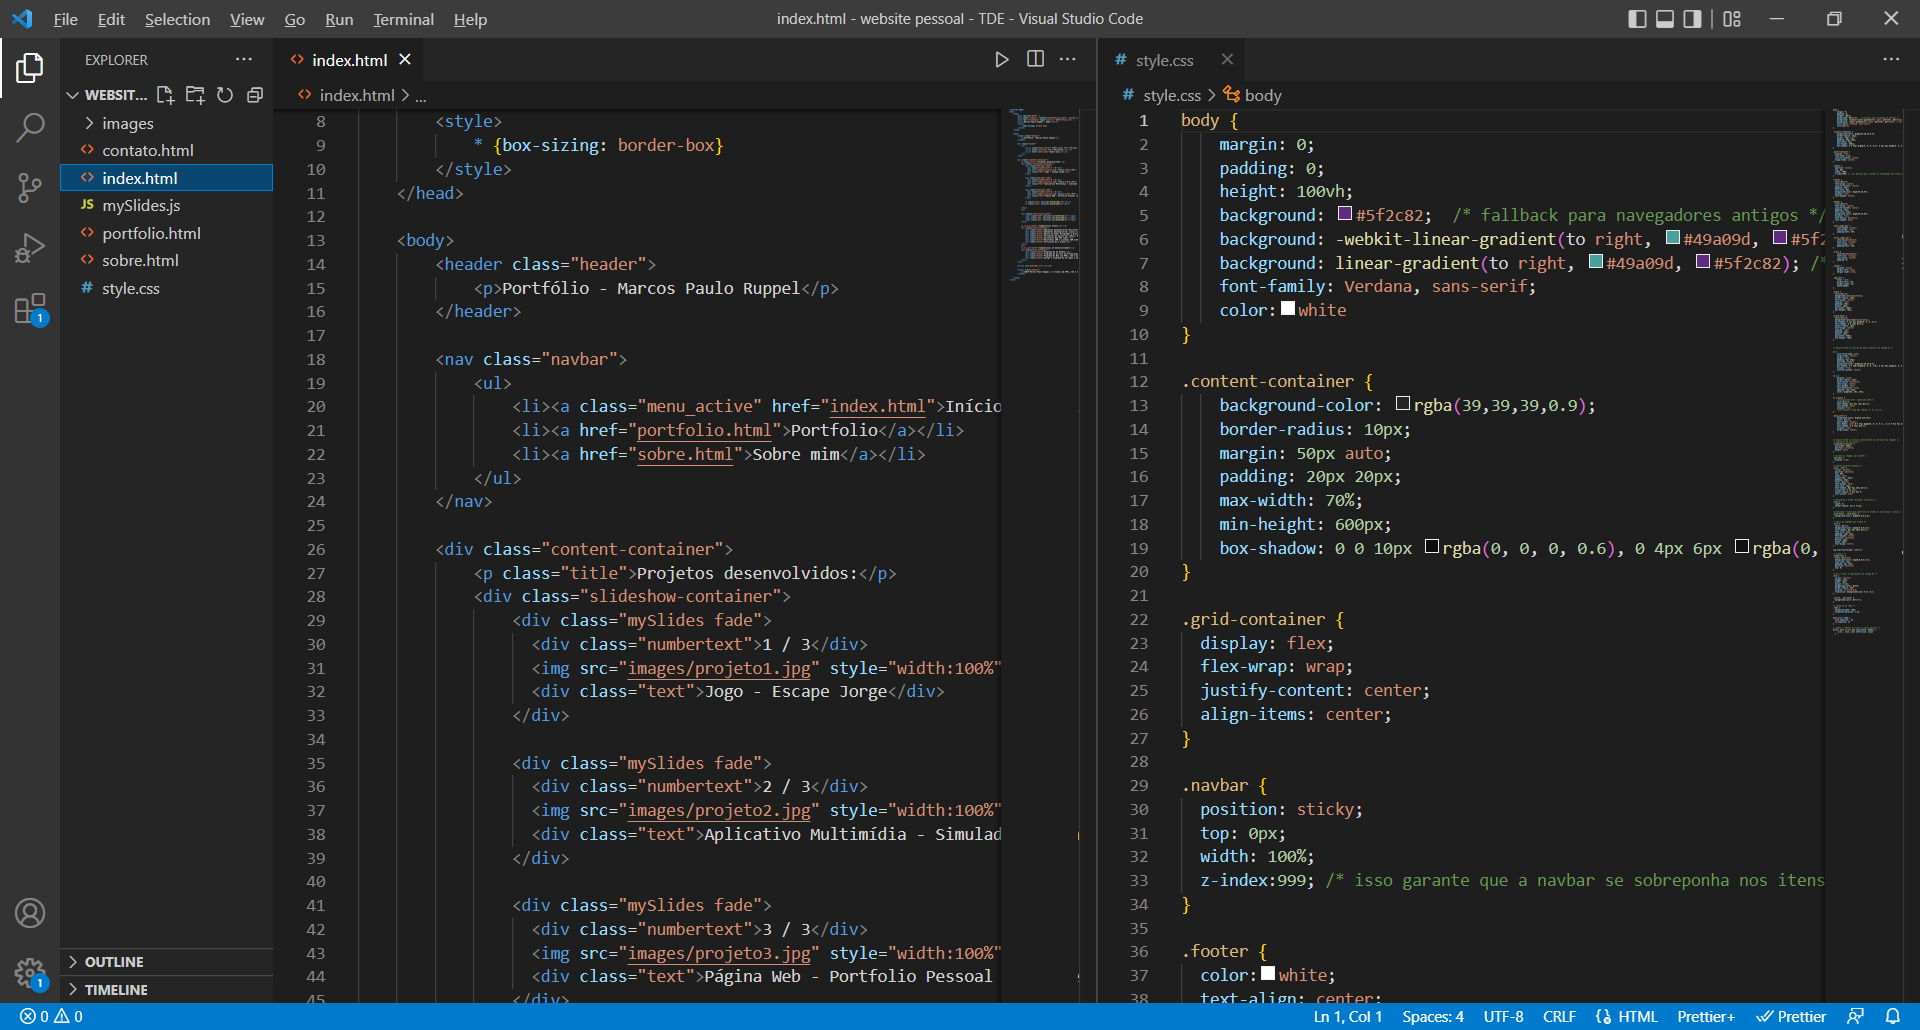Click the white color swatch in body rule

tap(1288, 309)
